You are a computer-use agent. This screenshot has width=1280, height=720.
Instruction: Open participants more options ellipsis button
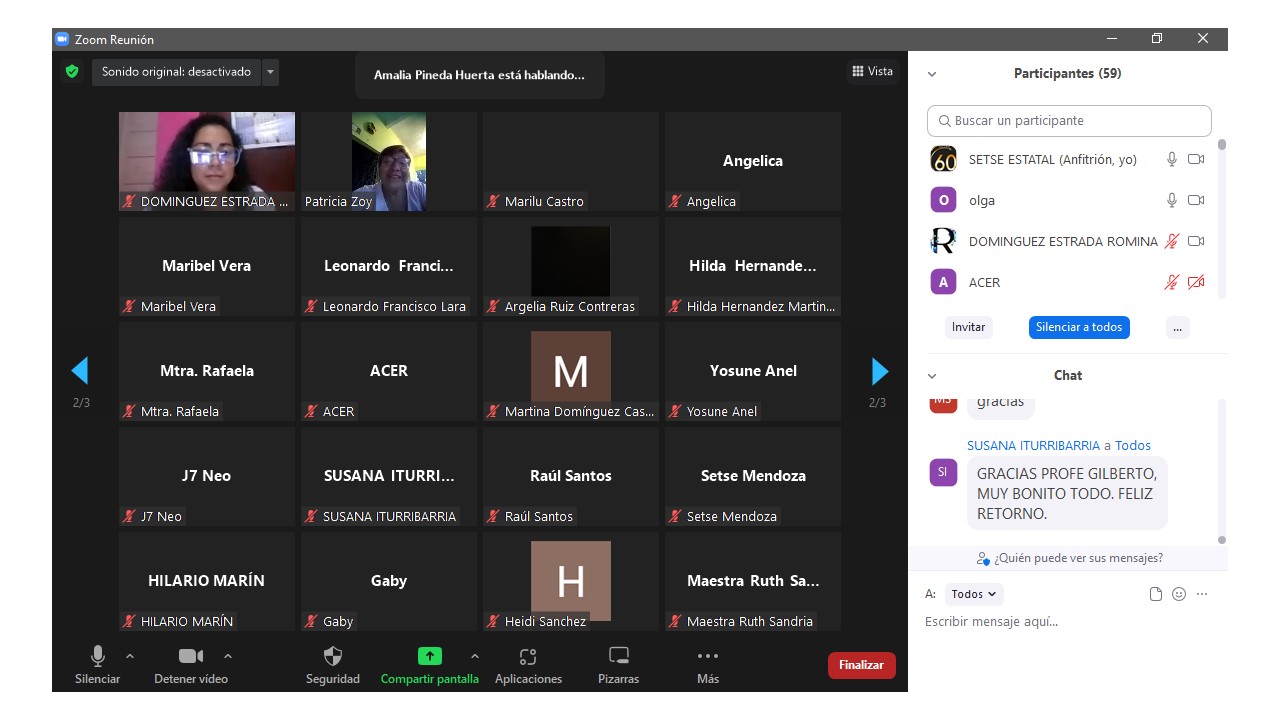pos(1178,327)
